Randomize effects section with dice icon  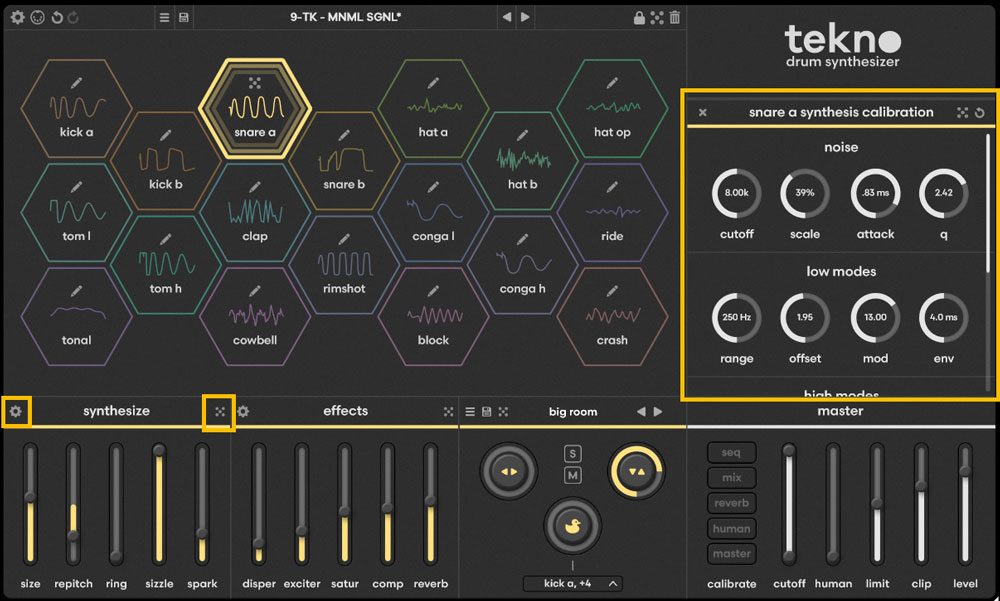pos(449,411)
